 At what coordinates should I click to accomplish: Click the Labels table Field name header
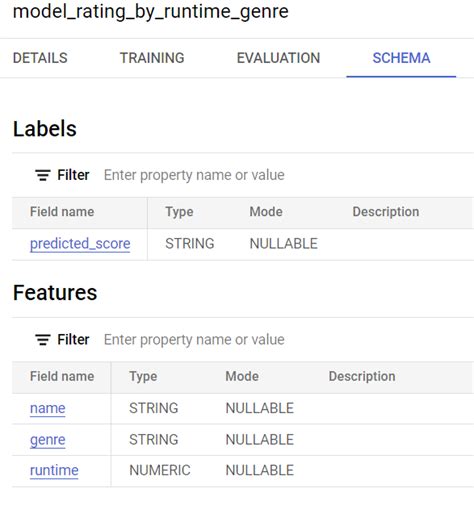coord(62,212)
